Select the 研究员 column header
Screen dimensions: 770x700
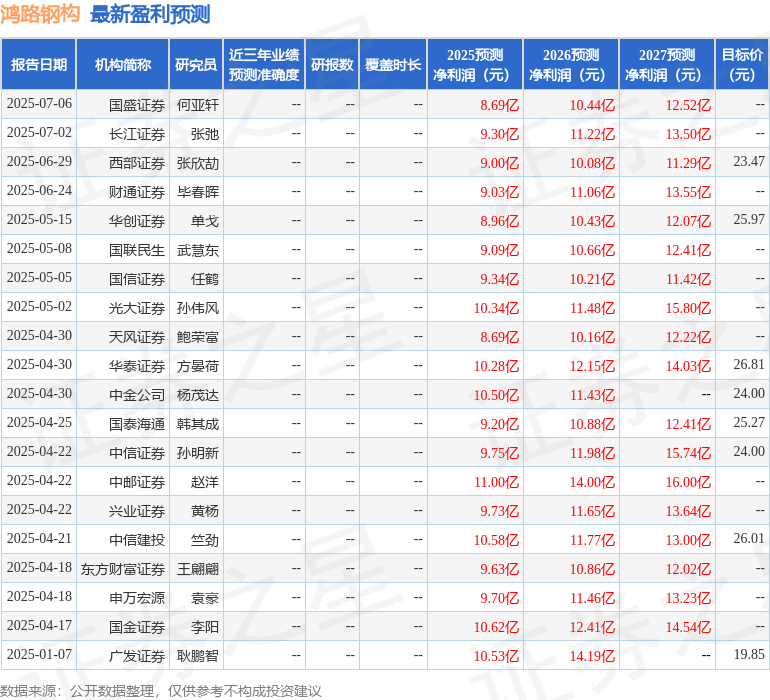pyautogui.click(x=196, y=65)
